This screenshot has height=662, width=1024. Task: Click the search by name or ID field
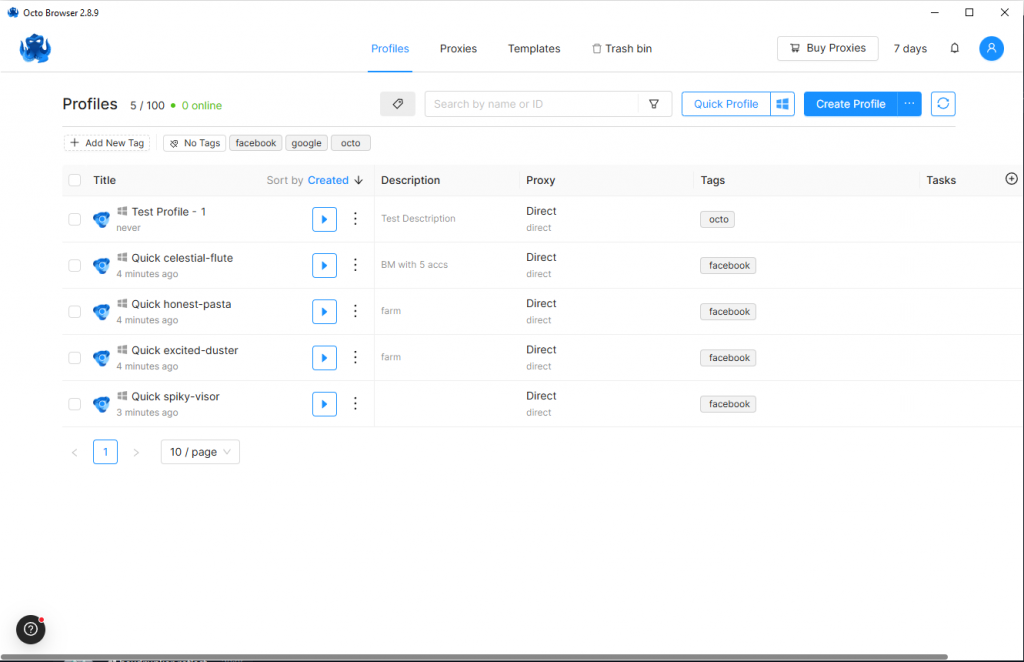pyautogui.click(x=530, y=104)
